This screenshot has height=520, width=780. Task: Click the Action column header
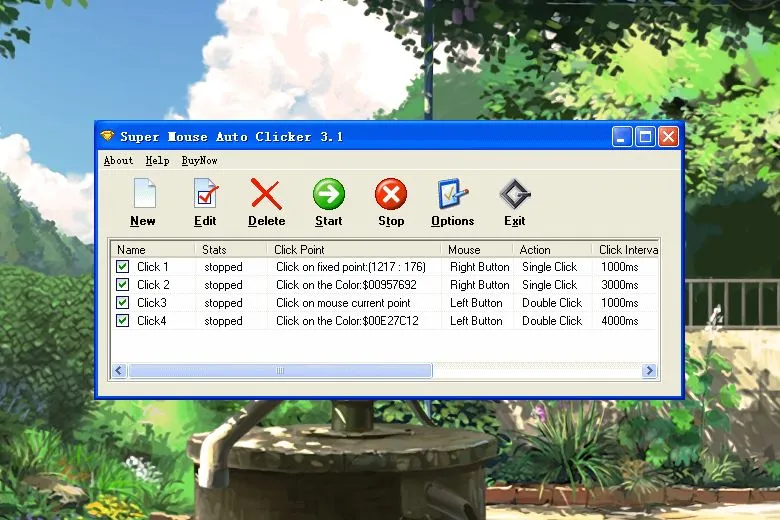tap(552, 249)
